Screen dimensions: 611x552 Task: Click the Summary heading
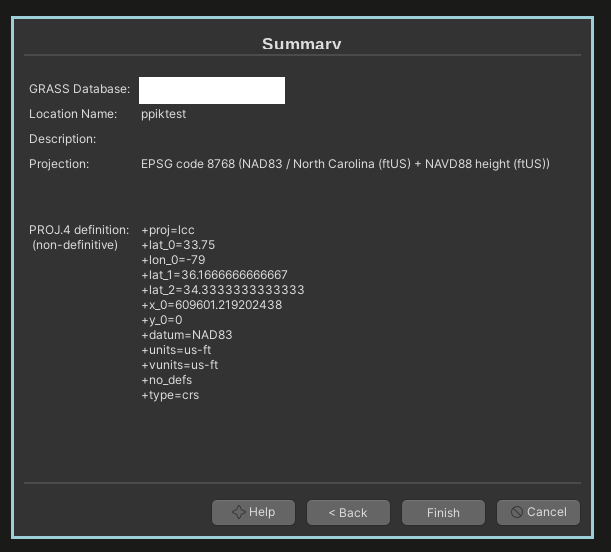click(302, 44)
